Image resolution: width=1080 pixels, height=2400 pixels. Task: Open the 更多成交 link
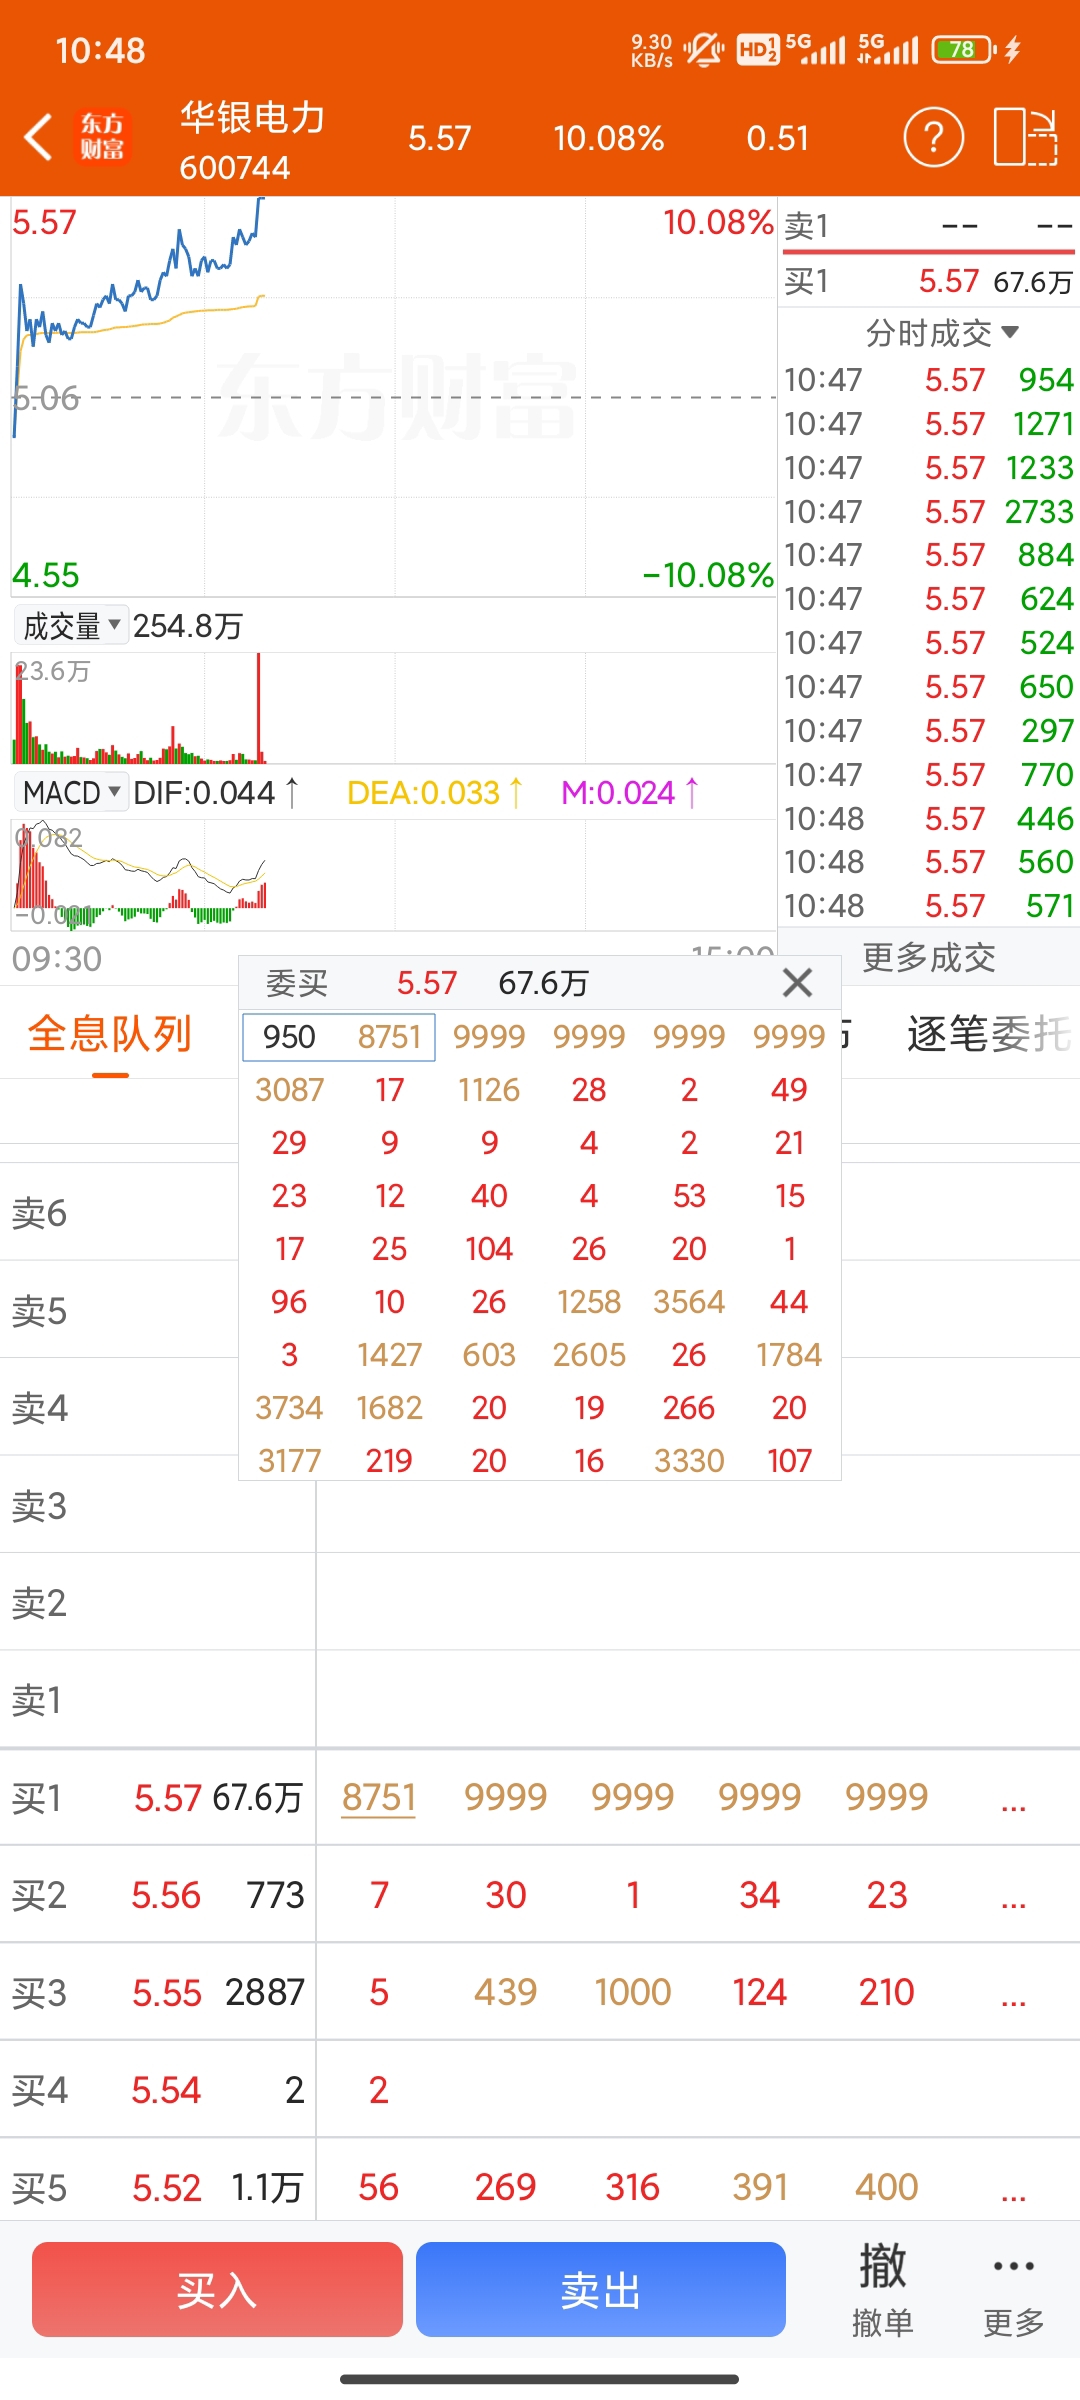tap(929, 958)
